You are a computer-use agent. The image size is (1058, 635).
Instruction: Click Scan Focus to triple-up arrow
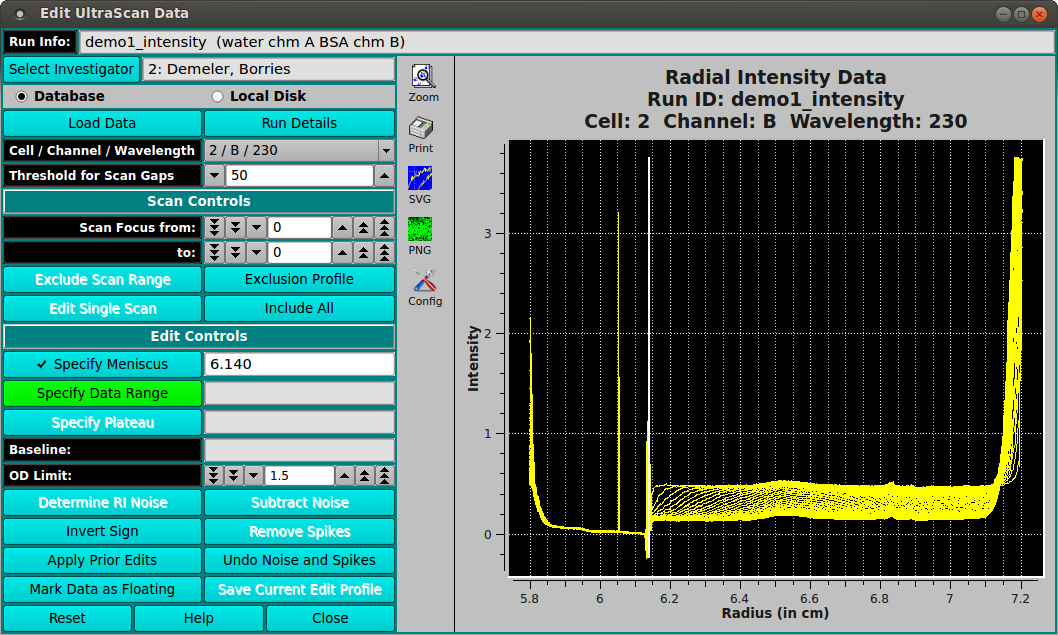[384, 252]
